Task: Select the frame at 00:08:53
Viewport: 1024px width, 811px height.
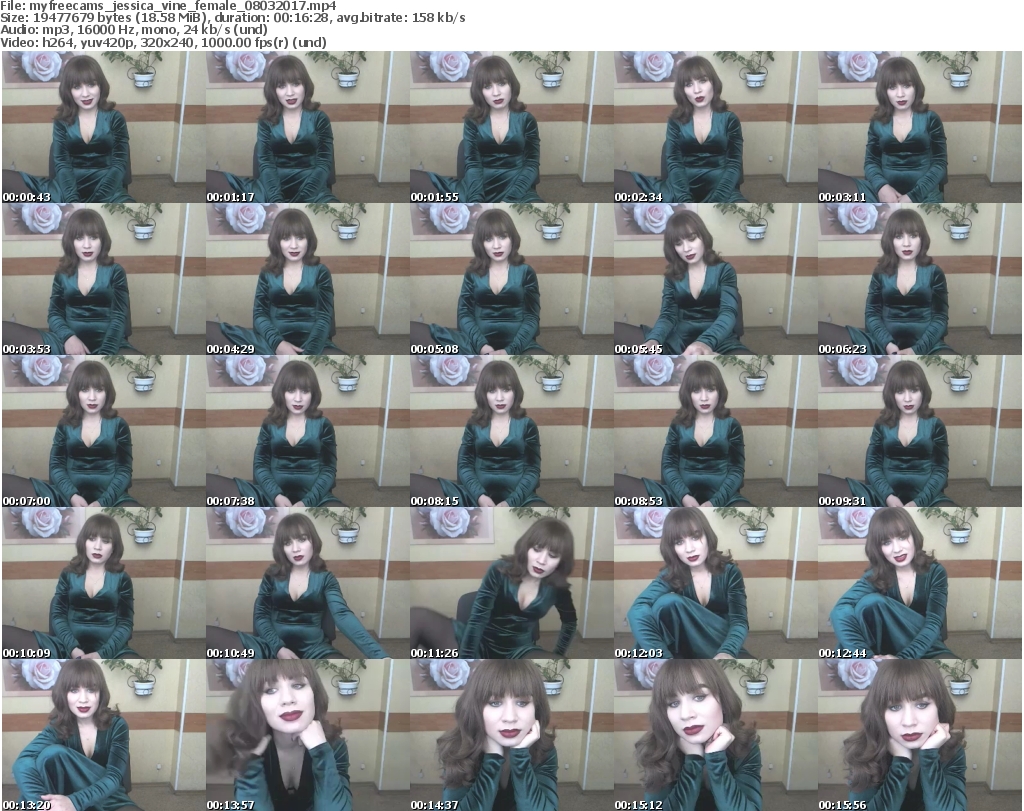Action: coord(715,431)
